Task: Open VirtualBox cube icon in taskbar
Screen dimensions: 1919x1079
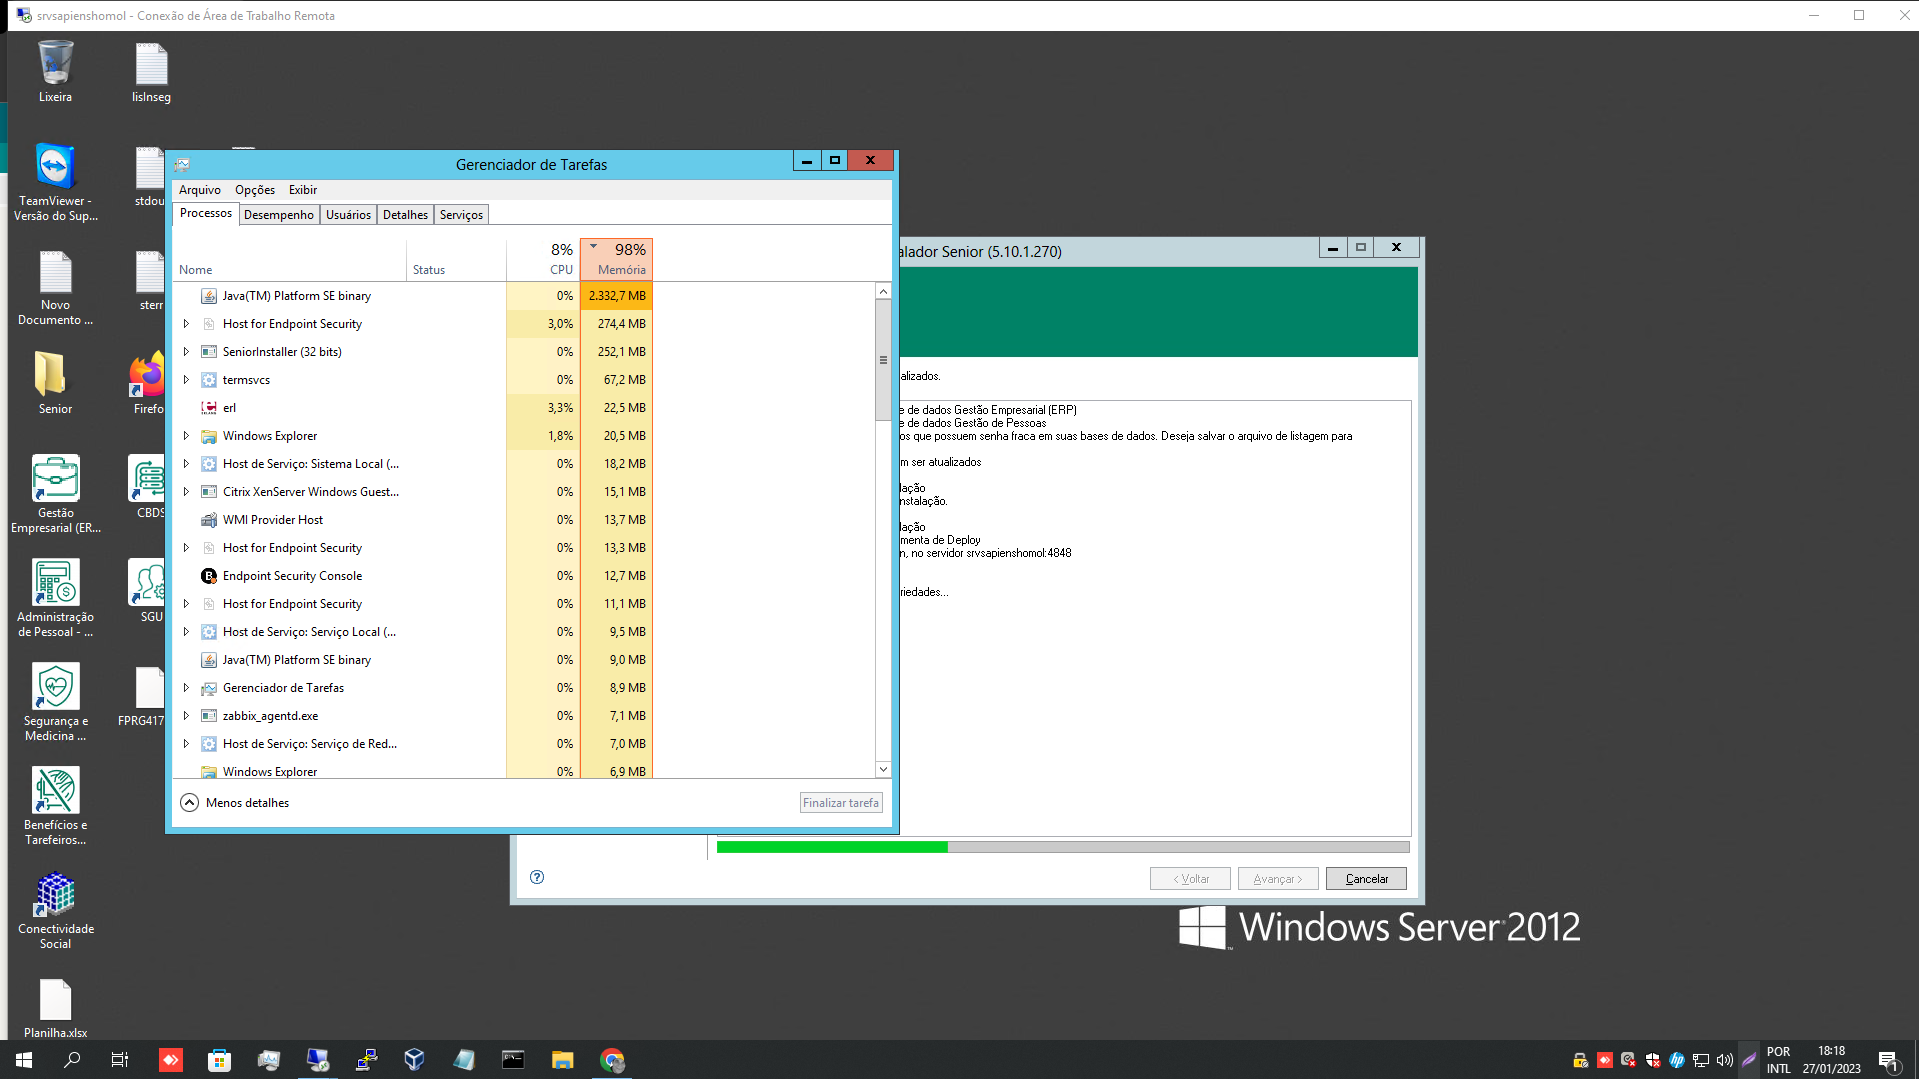Action: [x=415, y=1060]
